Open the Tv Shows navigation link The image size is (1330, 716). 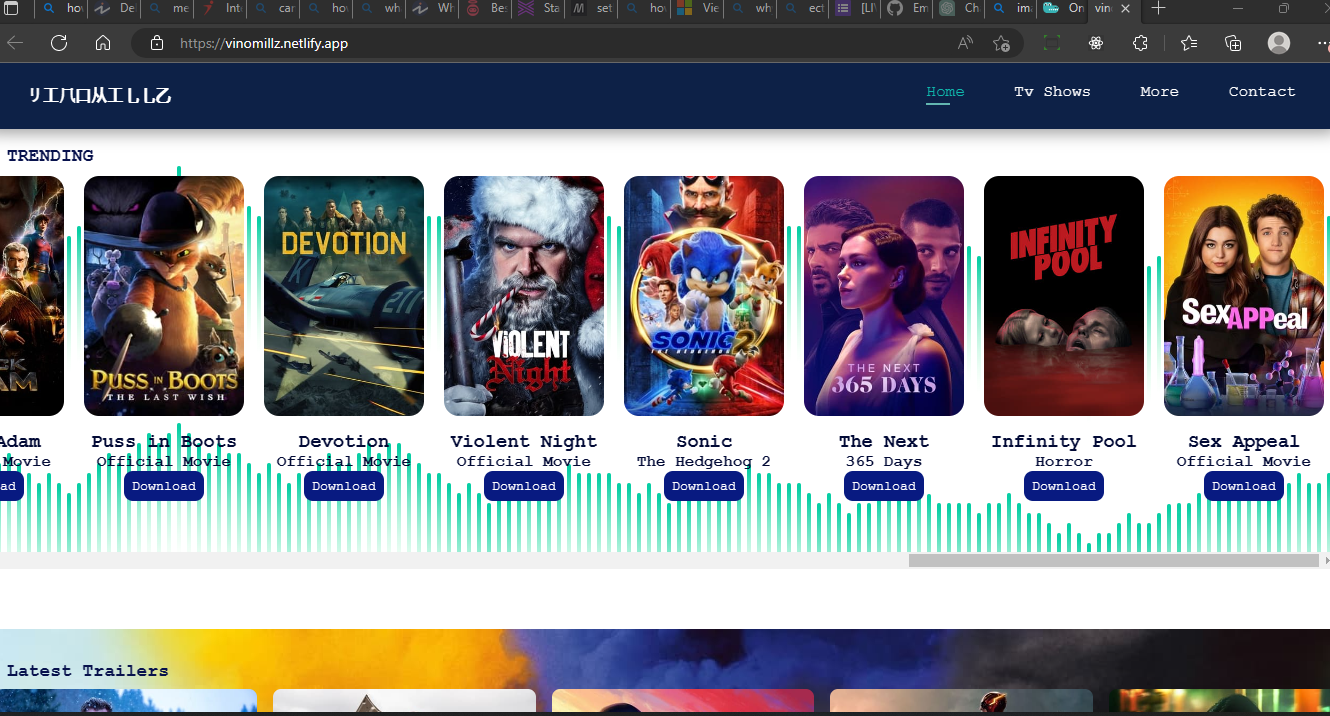[x=1052, y=91]
